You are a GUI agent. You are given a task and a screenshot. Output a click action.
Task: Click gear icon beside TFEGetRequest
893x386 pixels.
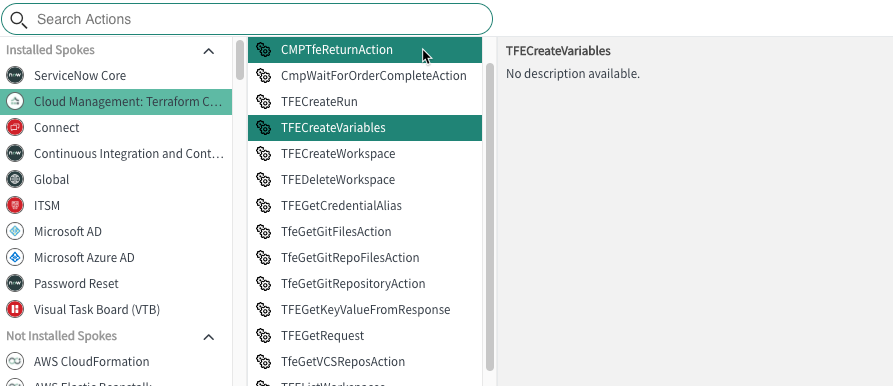point(263,336)
